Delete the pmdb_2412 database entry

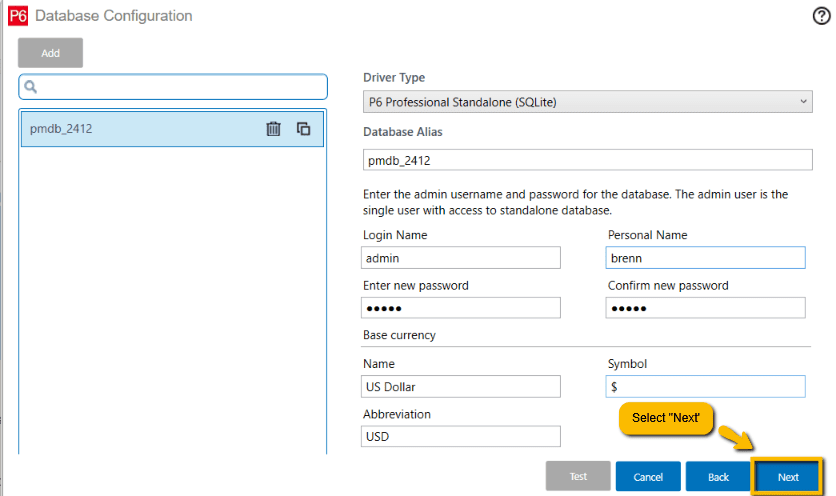pos(273,129)
